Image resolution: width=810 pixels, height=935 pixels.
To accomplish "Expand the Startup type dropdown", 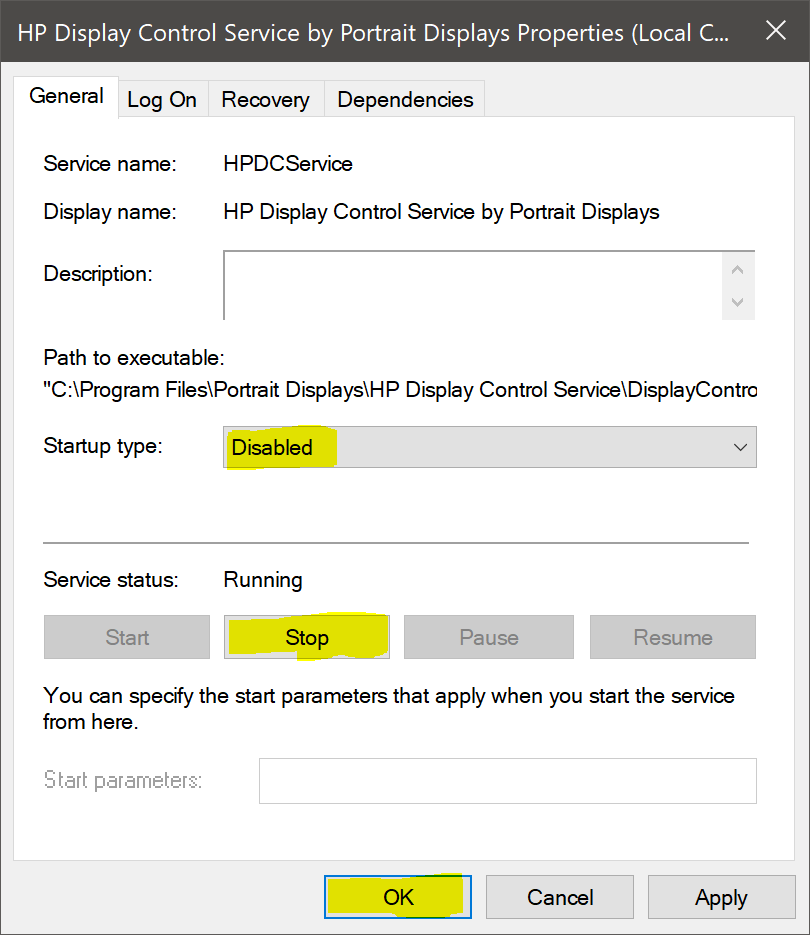I will [489, 447].
